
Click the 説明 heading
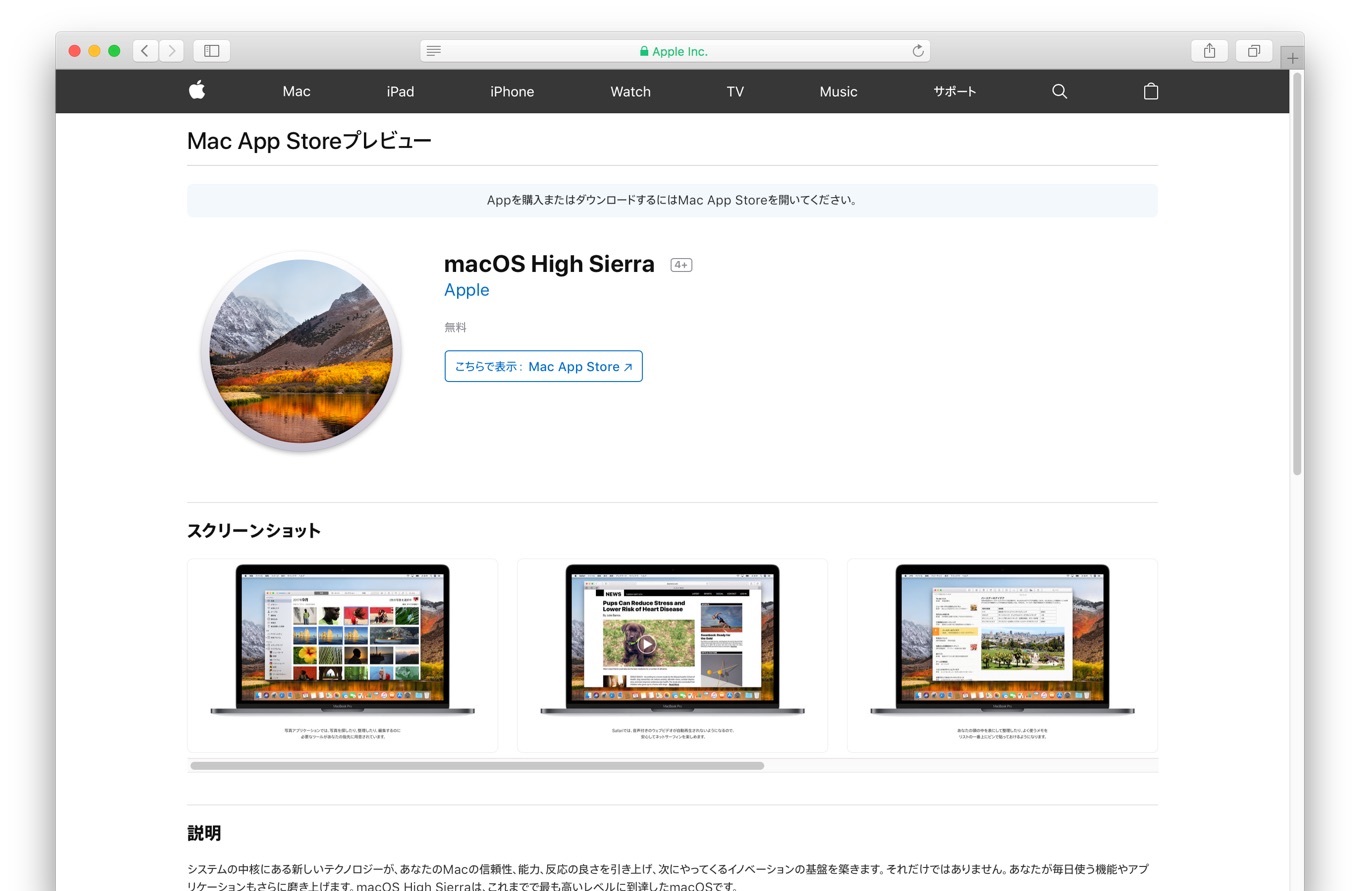pos(204,833)
